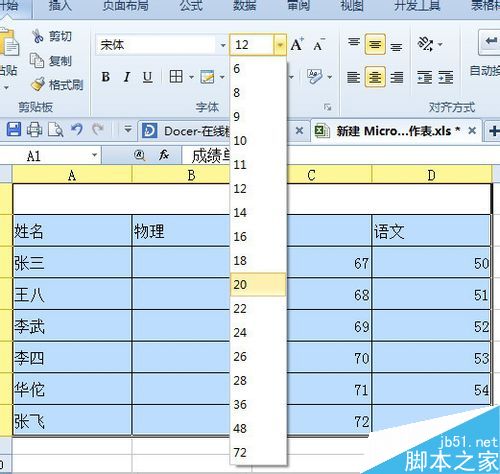The image size is (500, 474).
Task: Click the Cut scissors icon
Action: point(37,36)
